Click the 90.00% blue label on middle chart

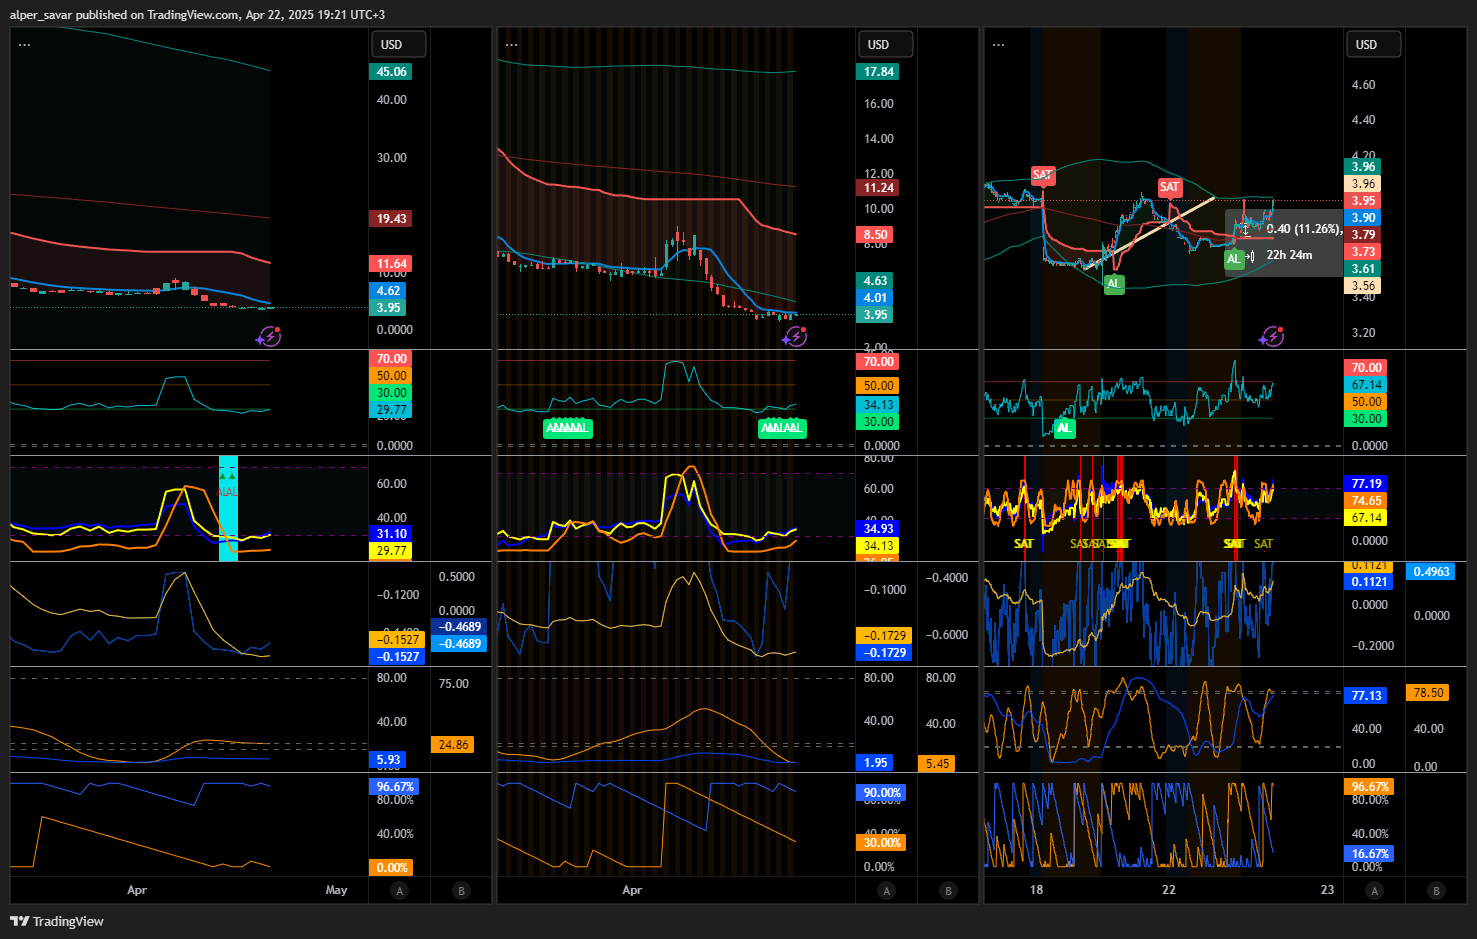coord(882,793)
